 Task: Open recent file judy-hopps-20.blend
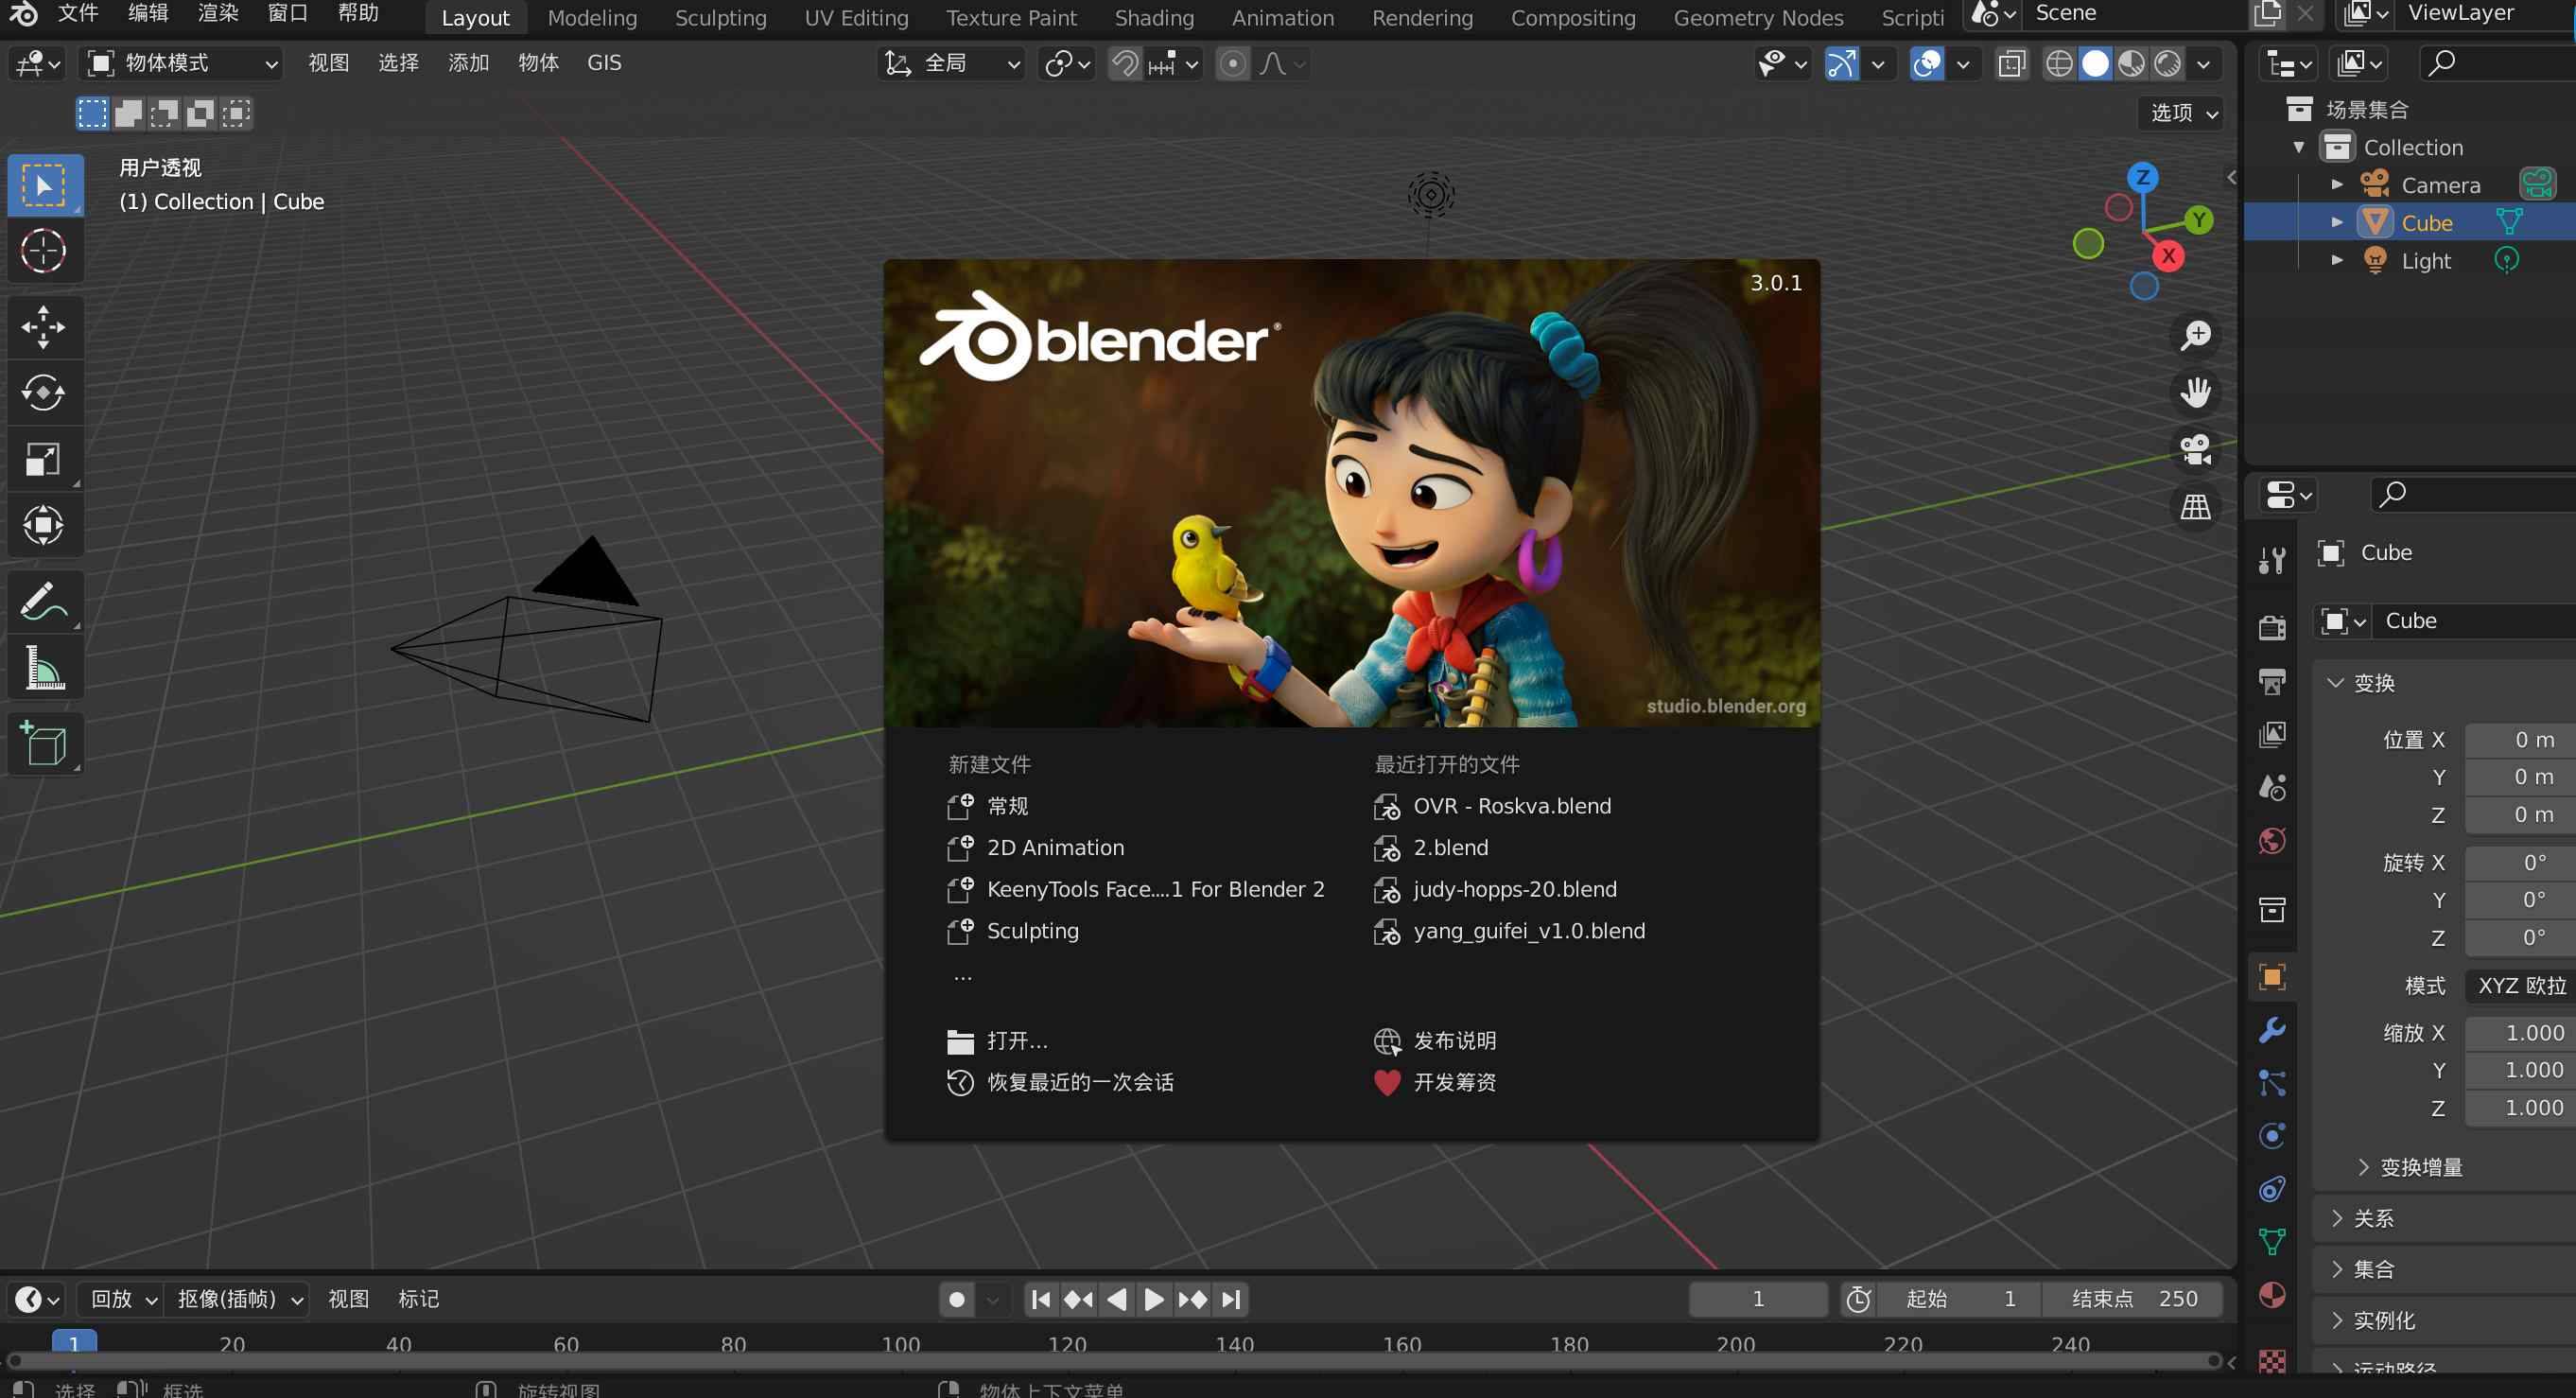1515,889
